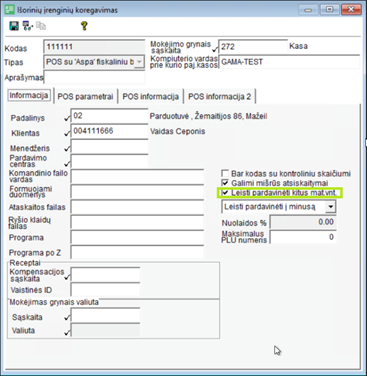This screenshot has height=376, width=367.
Task: Click the lookup checkmark beside Pardavimo centras
Action: tap(67, 164)
